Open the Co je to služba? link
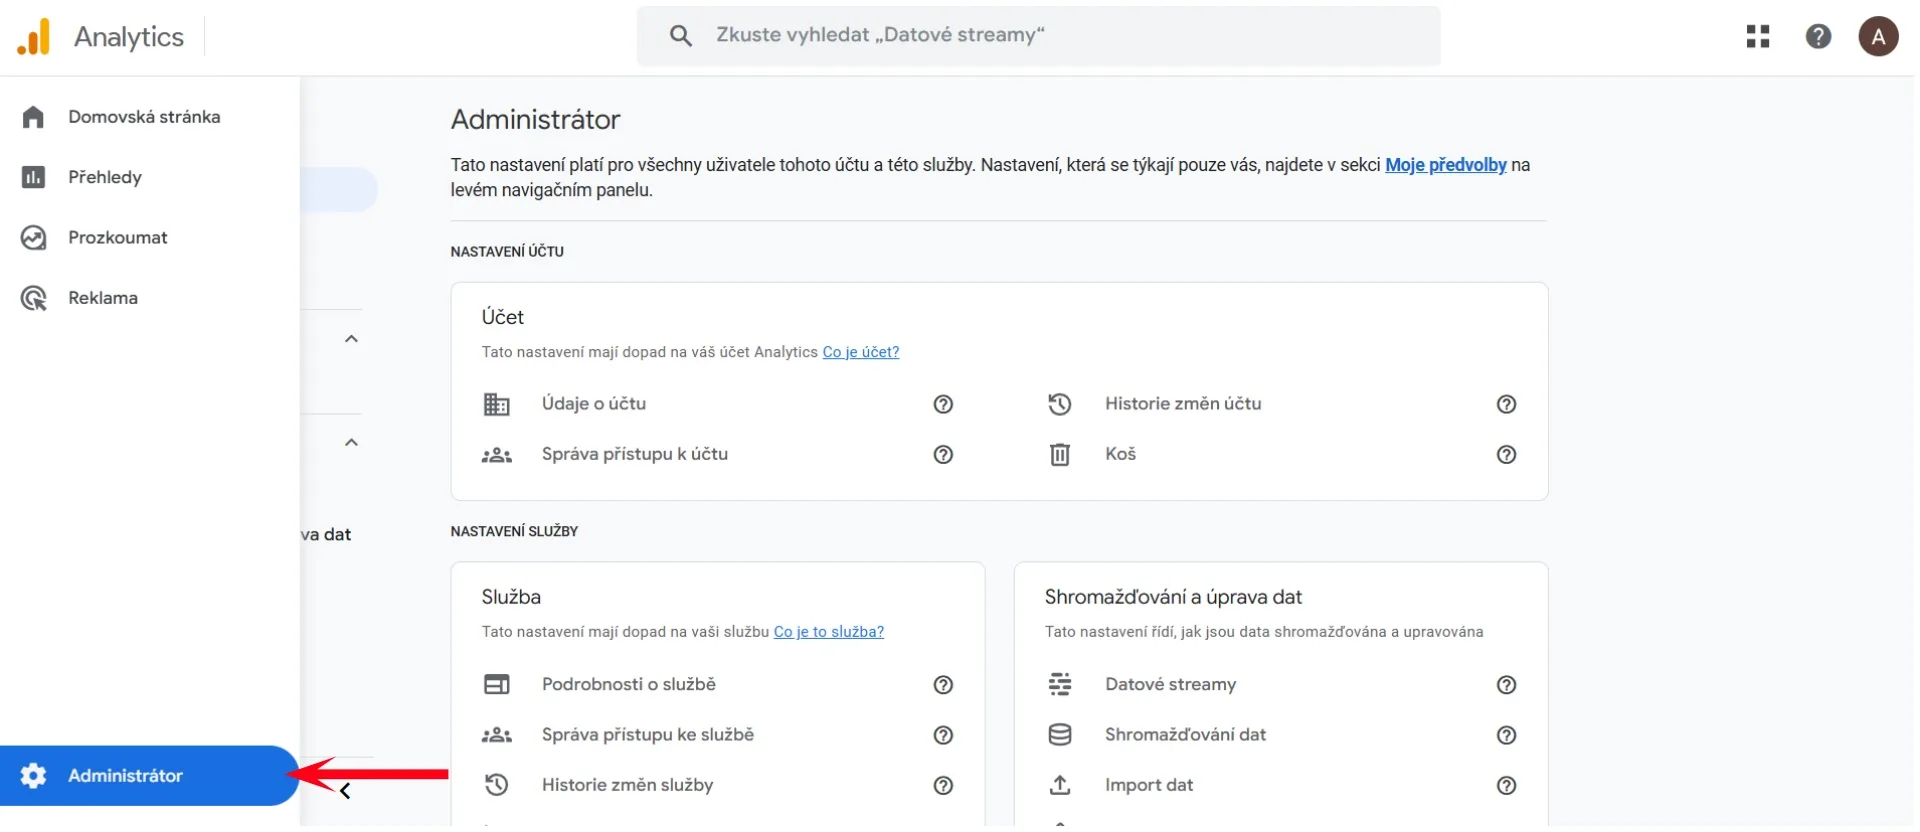 pyautogui.click(x=828, y=632)
